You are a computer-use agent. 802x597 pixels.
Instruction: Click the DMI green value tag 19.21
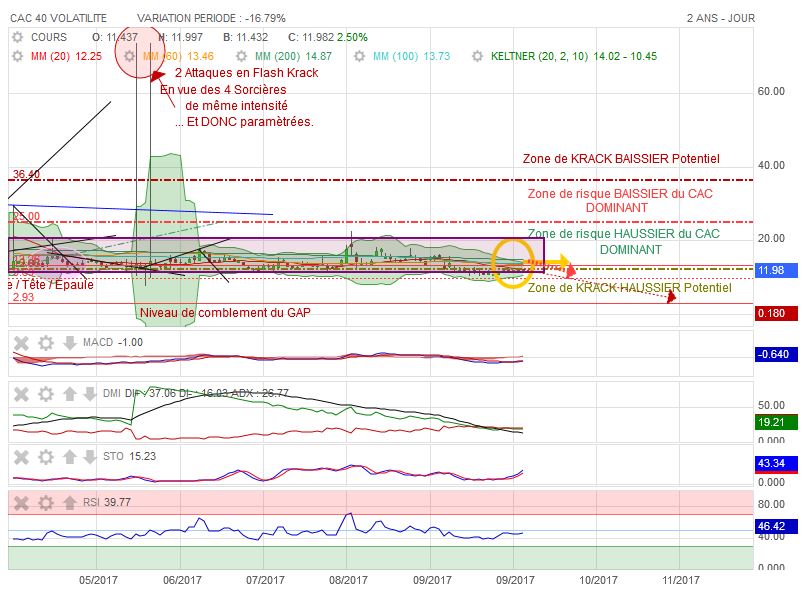coord(776,422)
